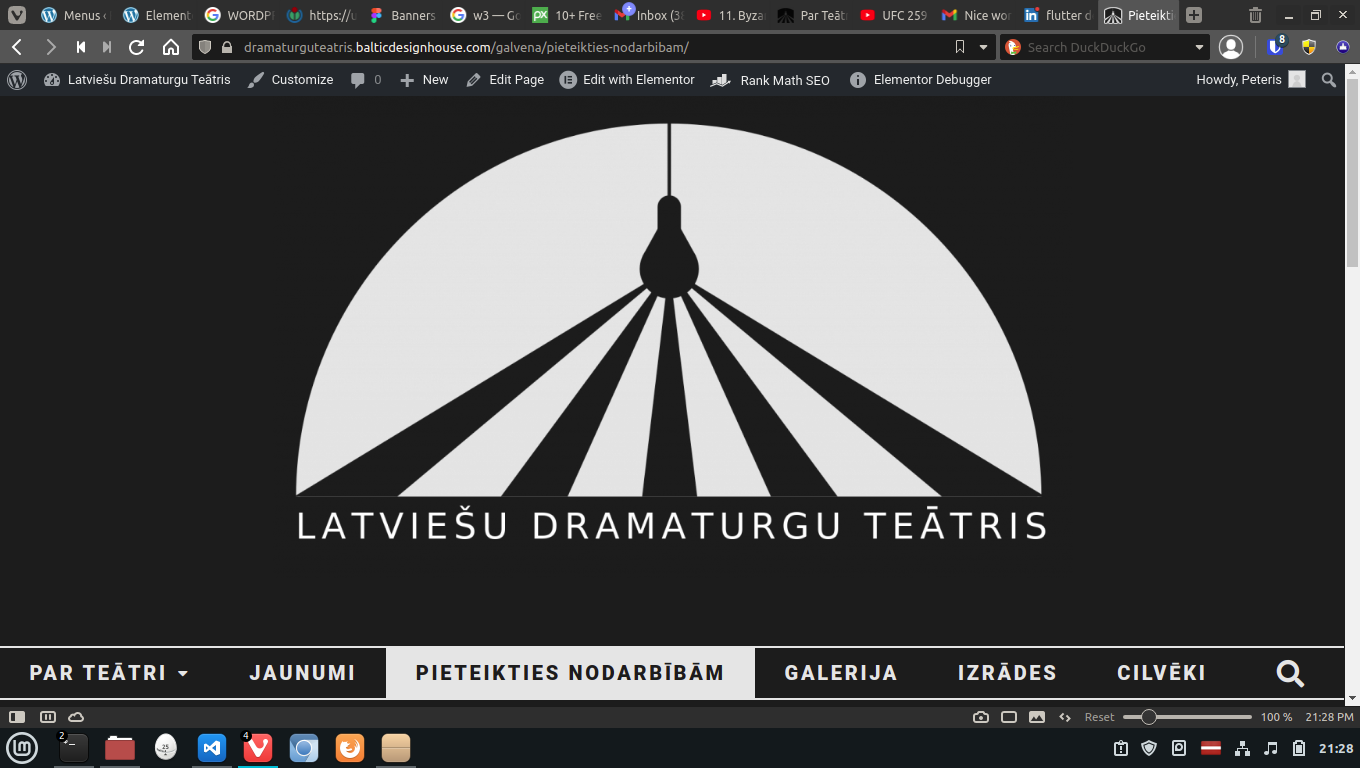Bookmark this page via bookmark icon
Image resolution: width=1360 pixels, height=768 pixels.
pos(960,47)
